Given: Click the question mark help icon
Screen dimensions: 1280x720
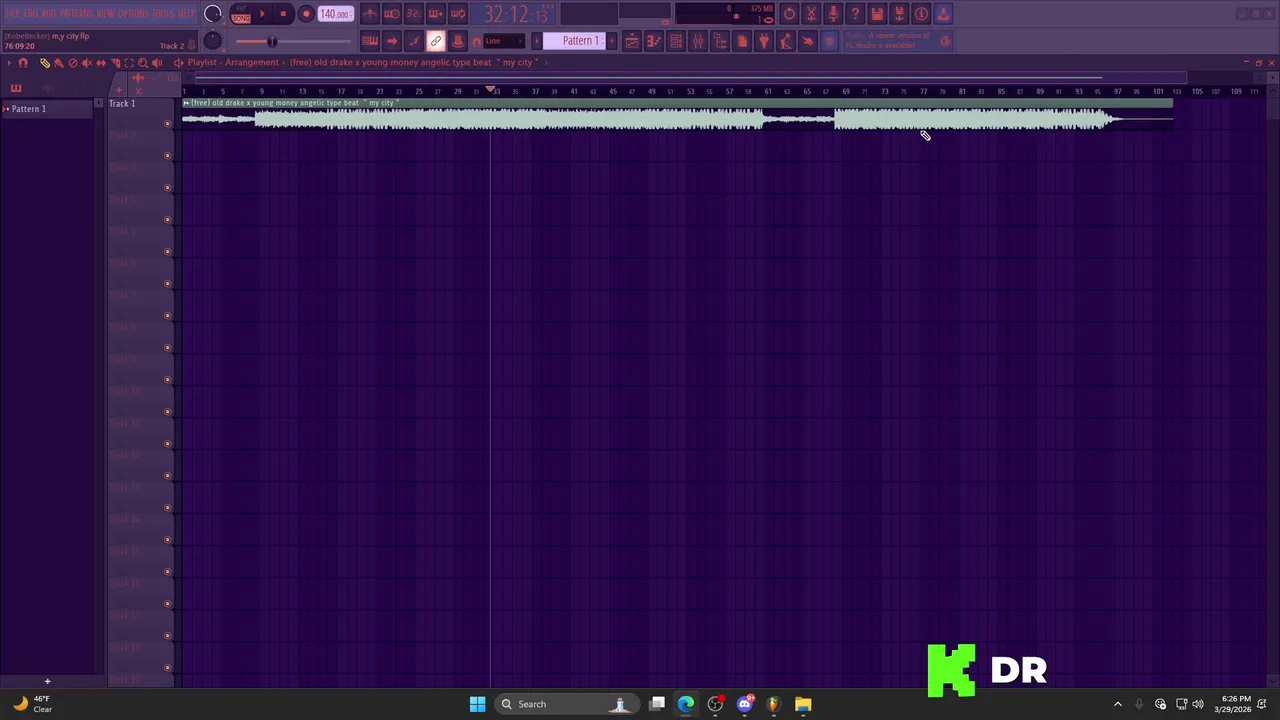Looking at the screenshot, I should point(855,14).
